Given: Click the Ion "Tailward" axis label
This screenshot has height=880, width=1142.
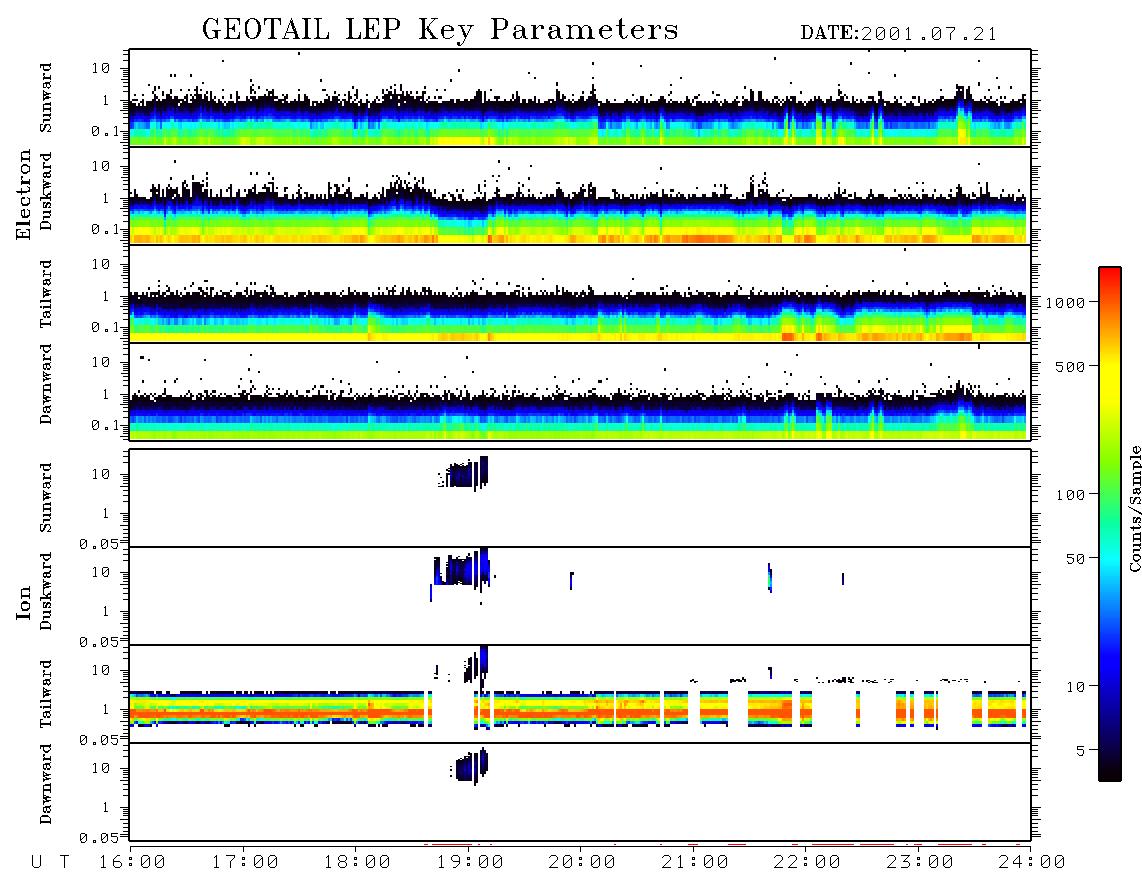Looking at the screenshot, I should (45, 694).
